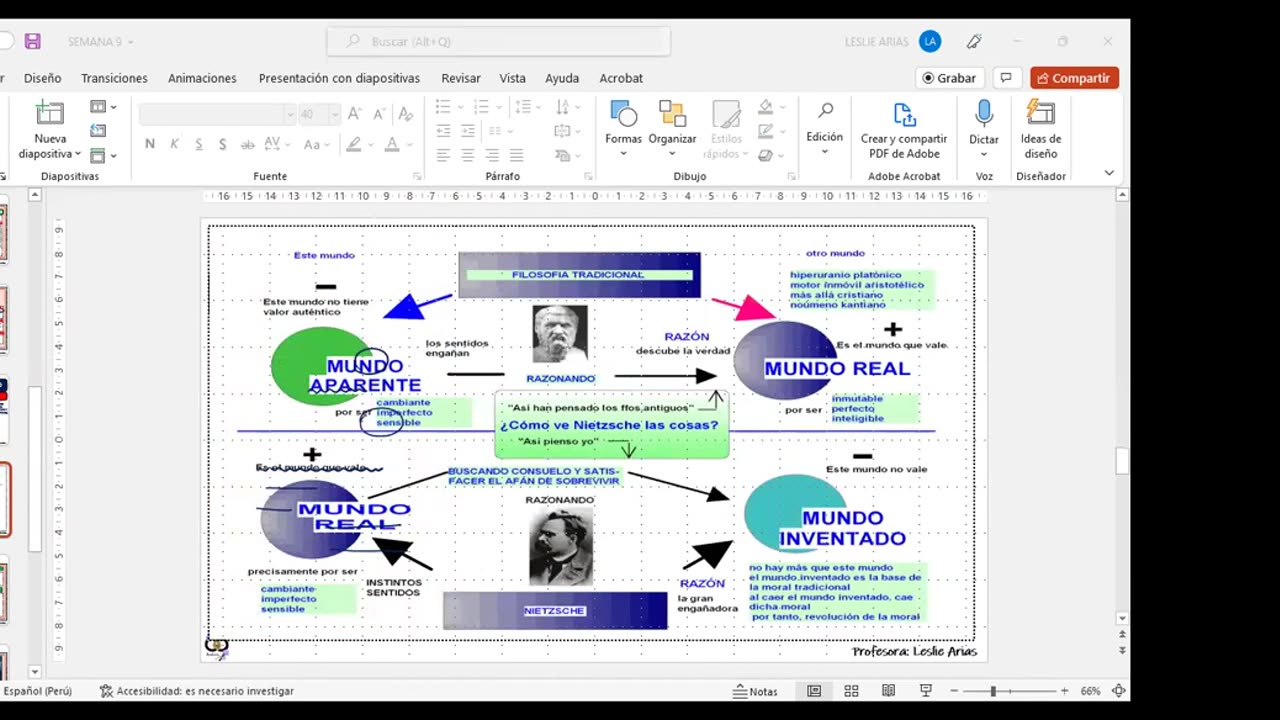1280x720 pixels.
Task: Toggle strikethrough (ab) formatting
Action: coord(247,144)
